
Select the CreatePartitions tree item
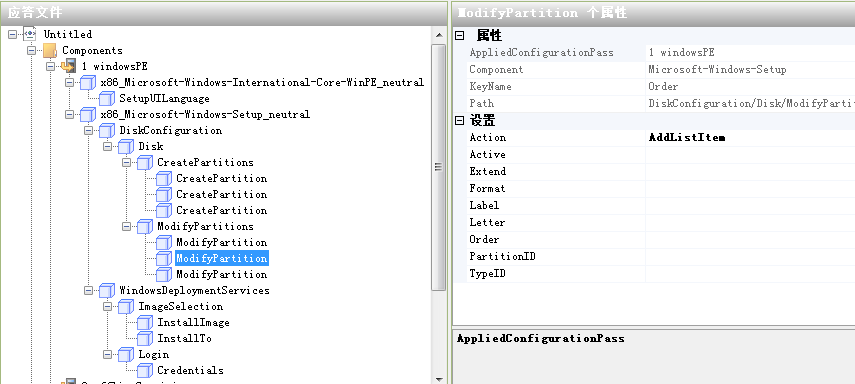point(206,163)
